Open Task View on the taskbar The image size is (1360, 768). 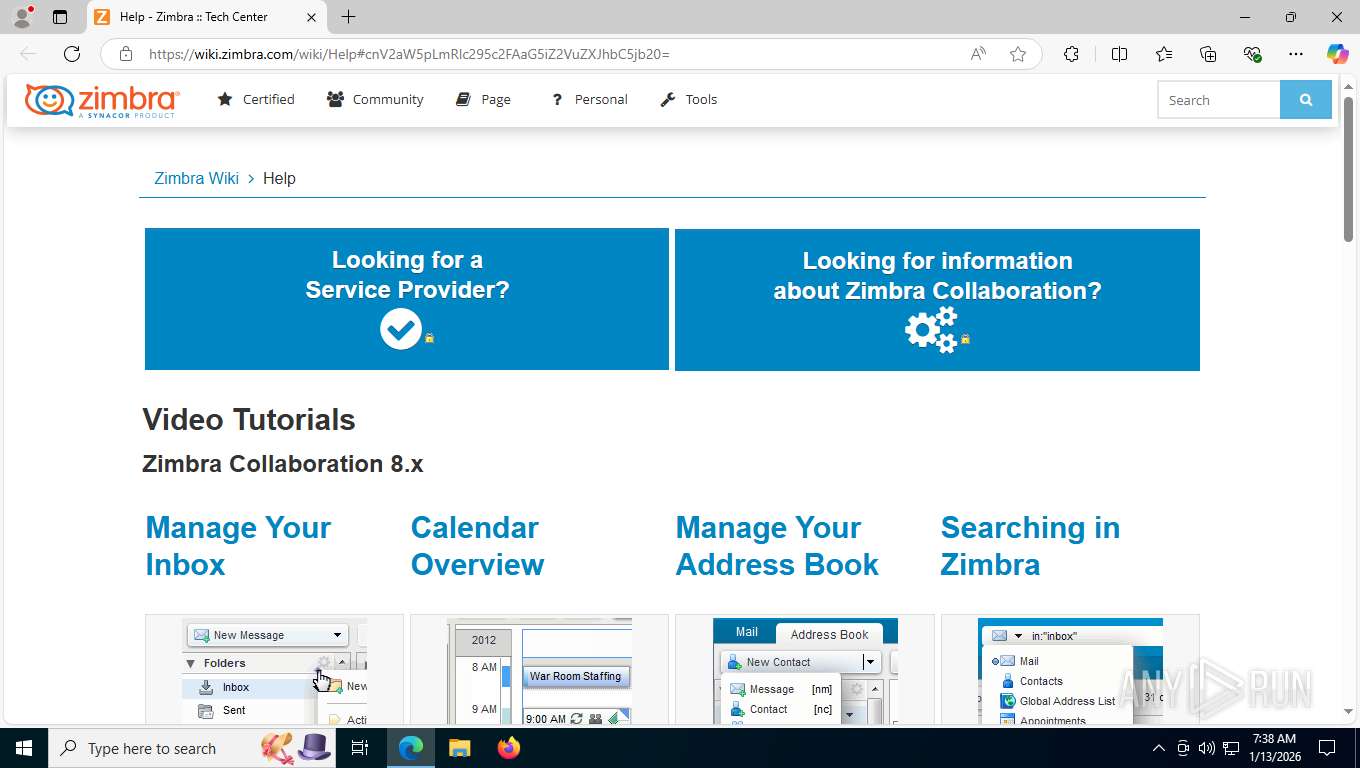[360, 748]
